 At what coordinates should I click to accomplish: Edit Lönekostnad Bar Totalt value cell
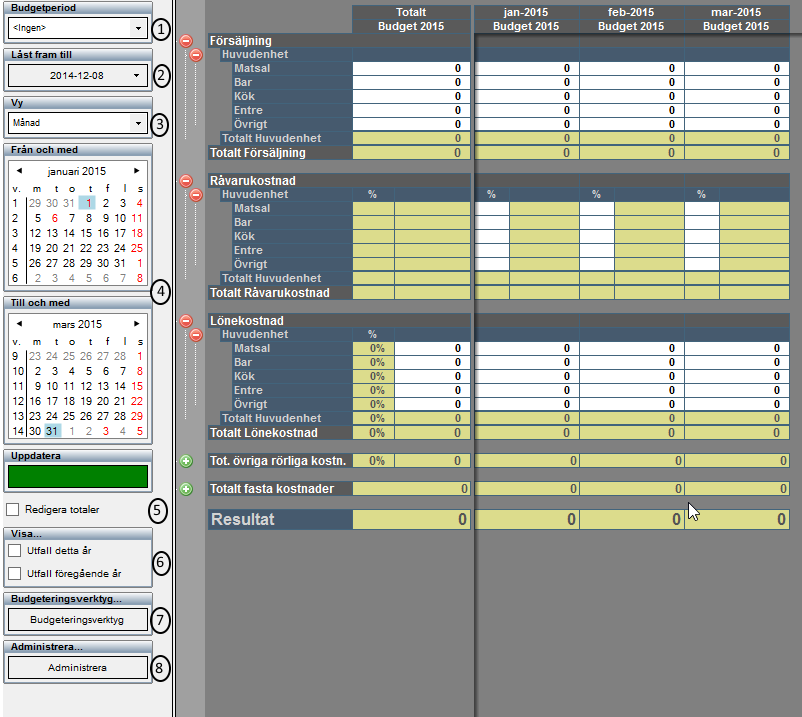[x=432, y=363]
